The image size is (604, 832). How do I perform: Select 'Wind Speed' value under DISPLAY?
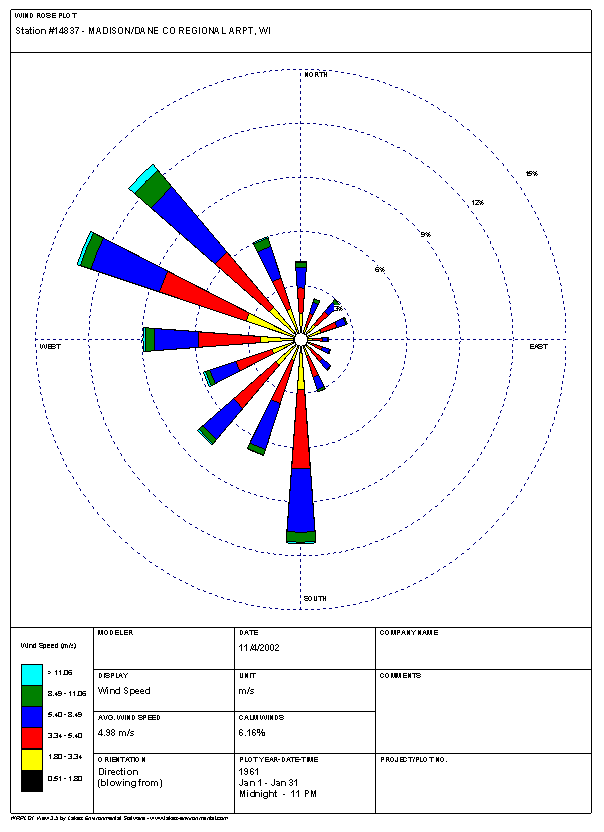[124, 691]
